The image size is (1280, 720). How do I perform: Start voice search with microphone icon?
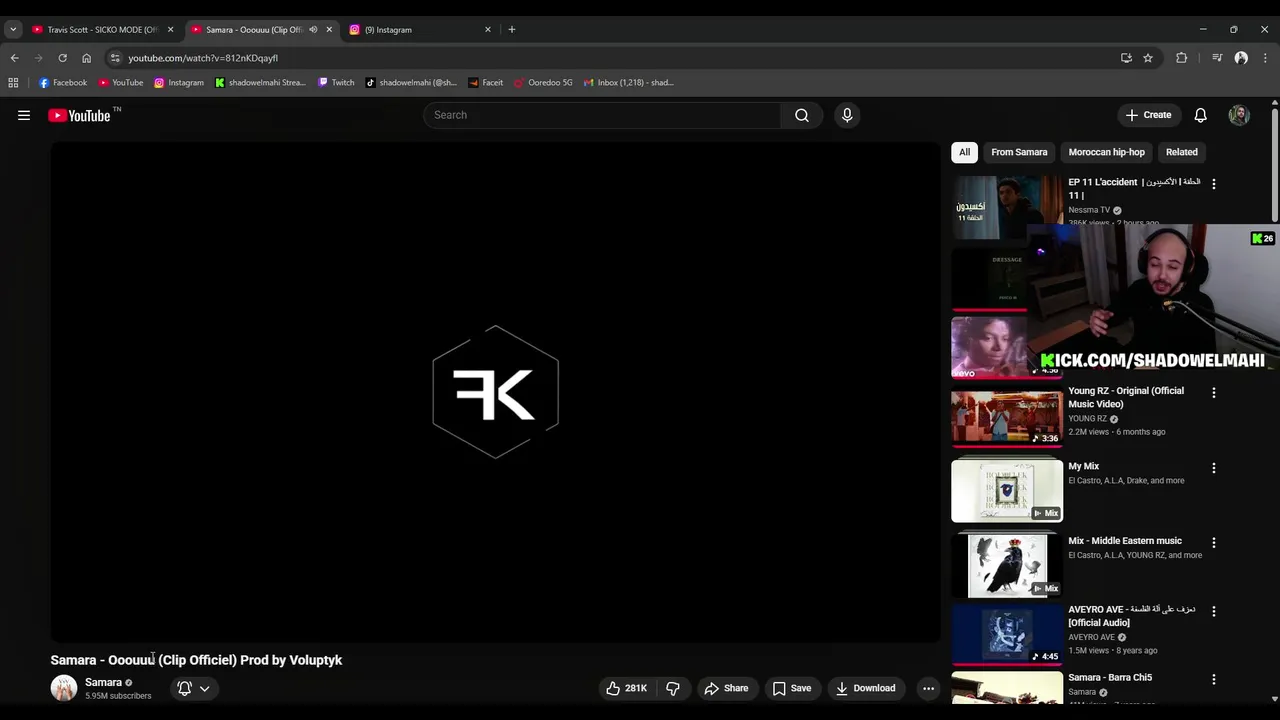(847, 115)
